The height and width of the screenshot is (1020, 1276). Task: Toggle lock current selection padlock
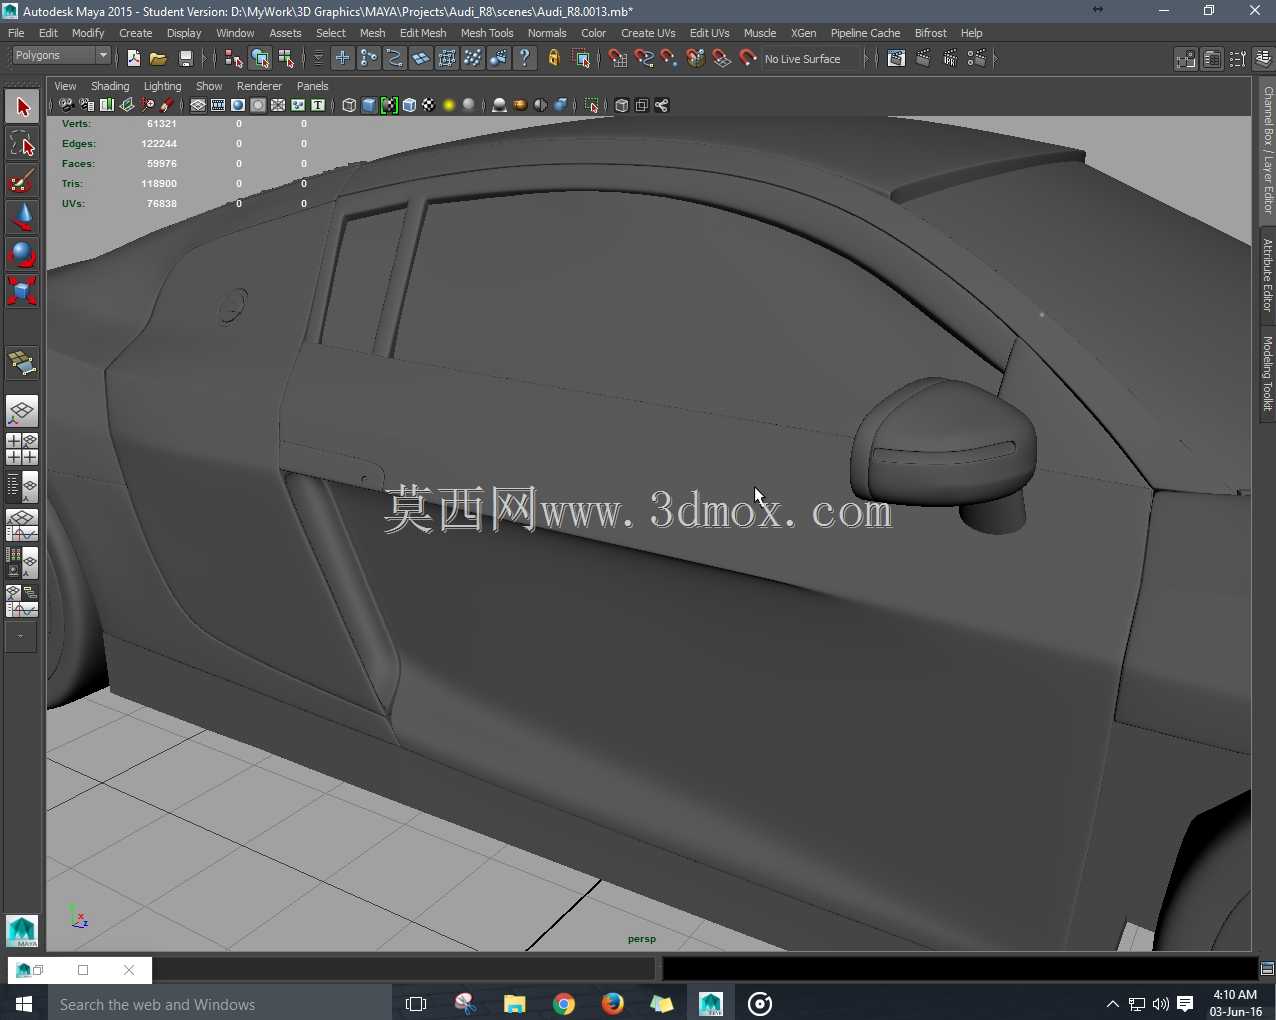coord(554,59)
